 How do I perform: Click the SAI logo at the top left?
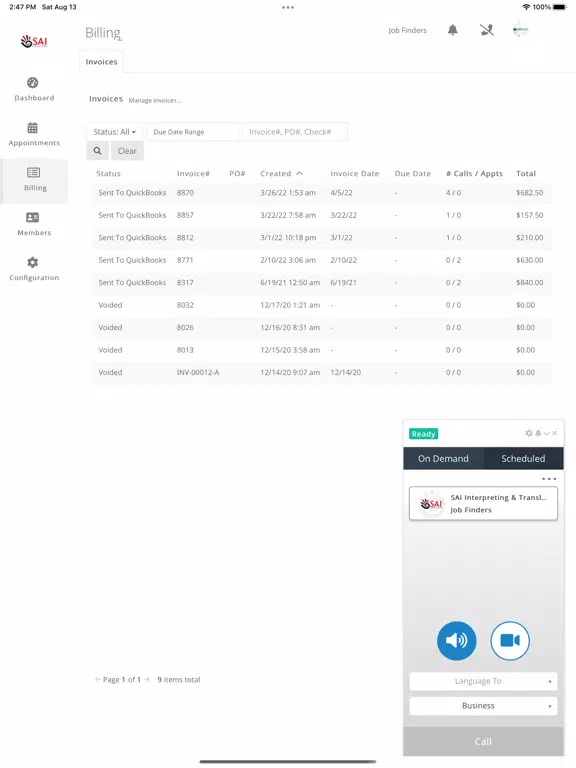point(34,42)
